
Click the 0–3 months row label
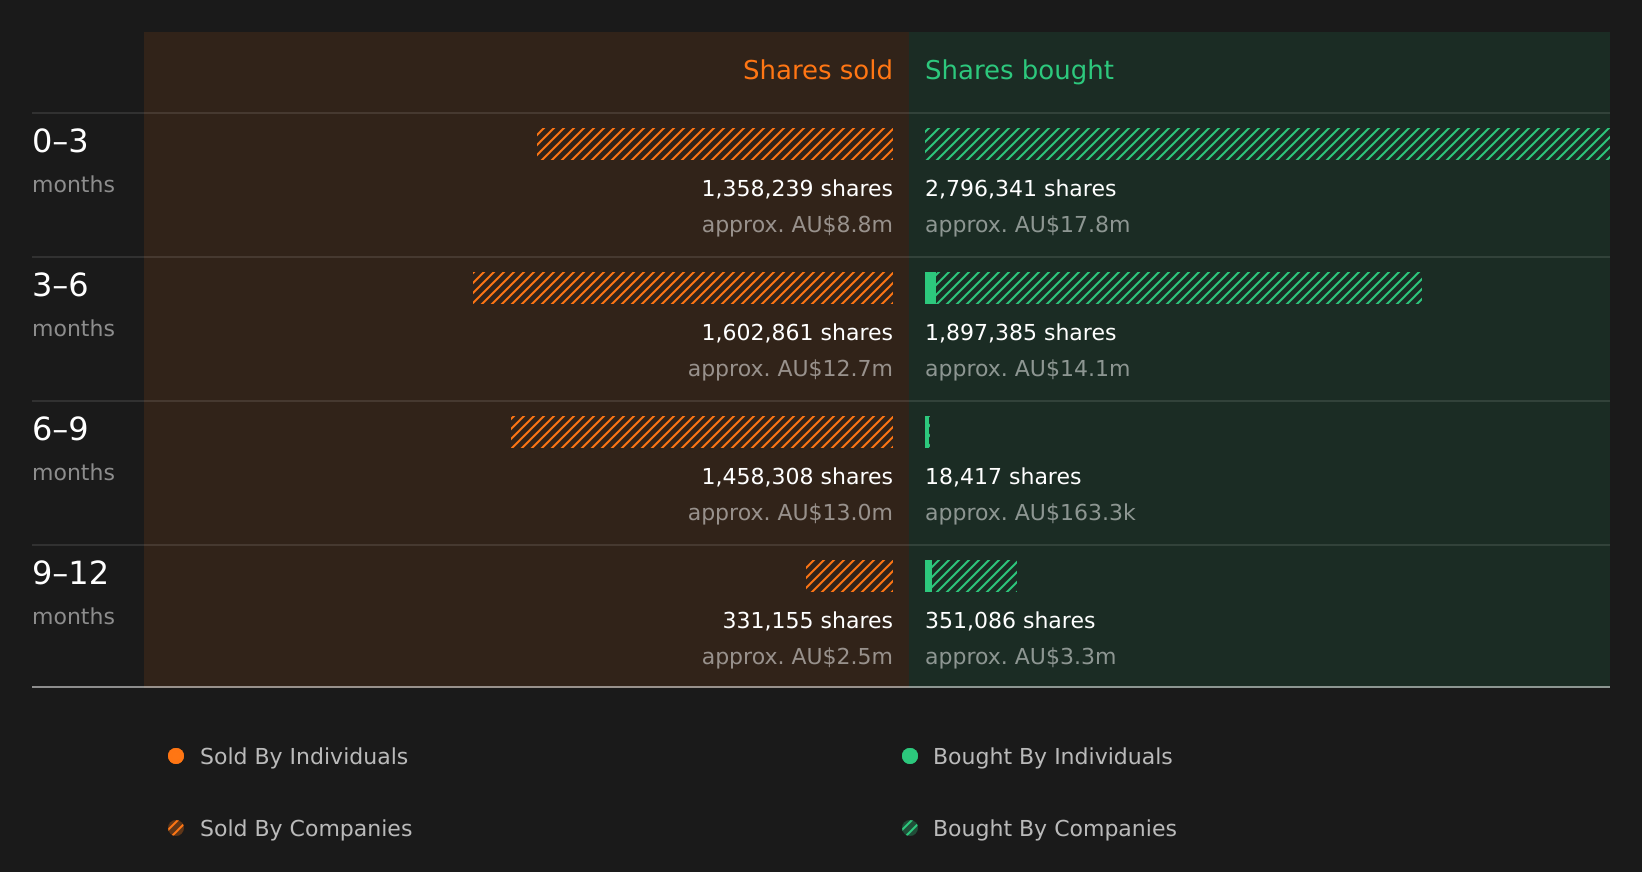tap(73, 160)
